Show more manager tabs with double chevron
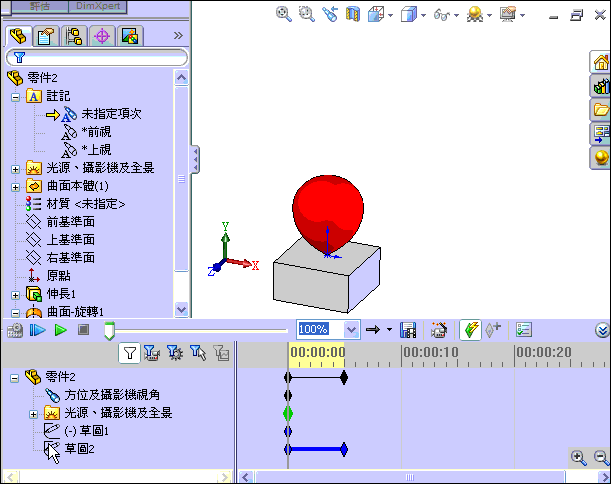The image size is (611, 484). 178,35
